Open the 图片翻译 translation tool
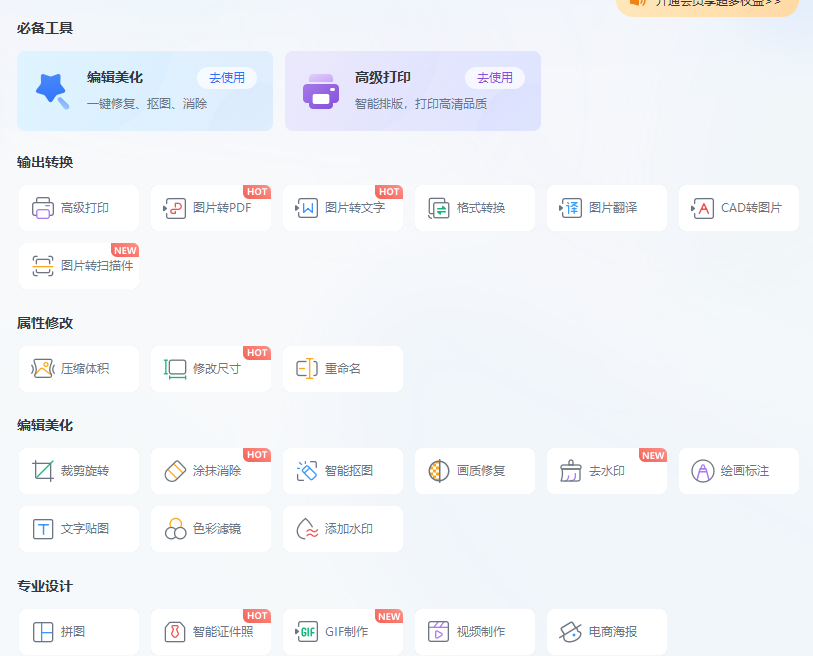Viewport: 813px width, 656px height. pos(606,208)
